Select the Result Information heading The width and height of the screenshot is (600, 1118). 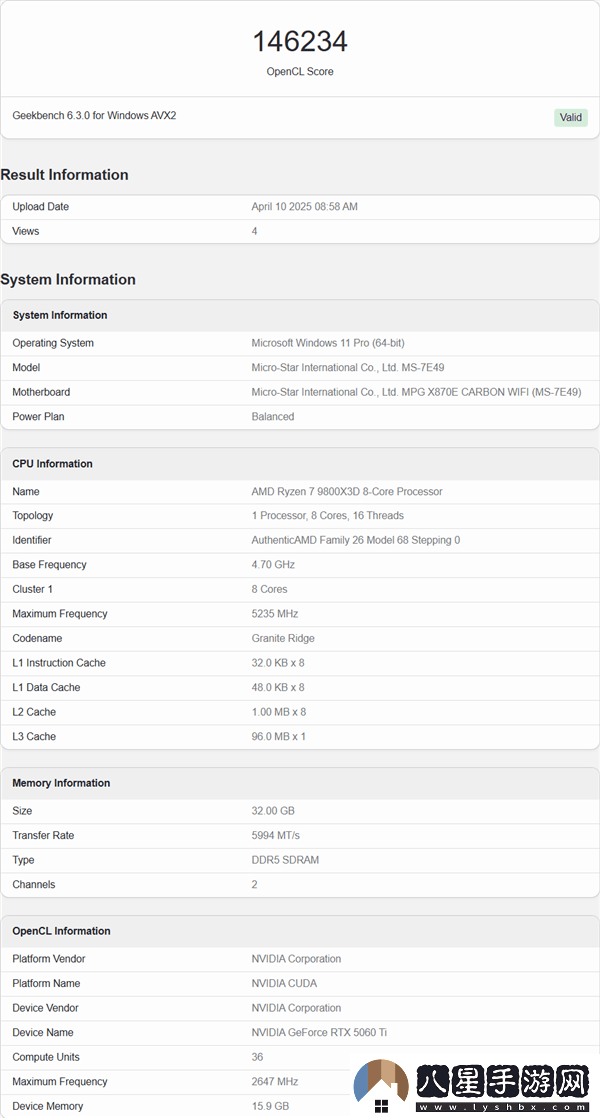pos(64,175)
